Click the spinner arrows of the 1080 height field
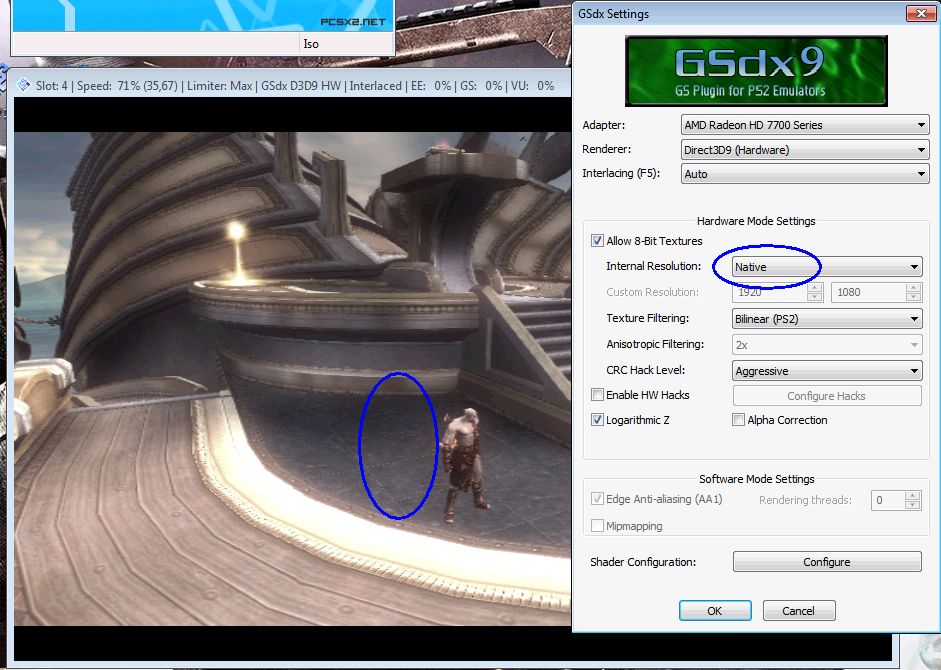Viewport: 941px width, 670px height. (x=913, y=292)
